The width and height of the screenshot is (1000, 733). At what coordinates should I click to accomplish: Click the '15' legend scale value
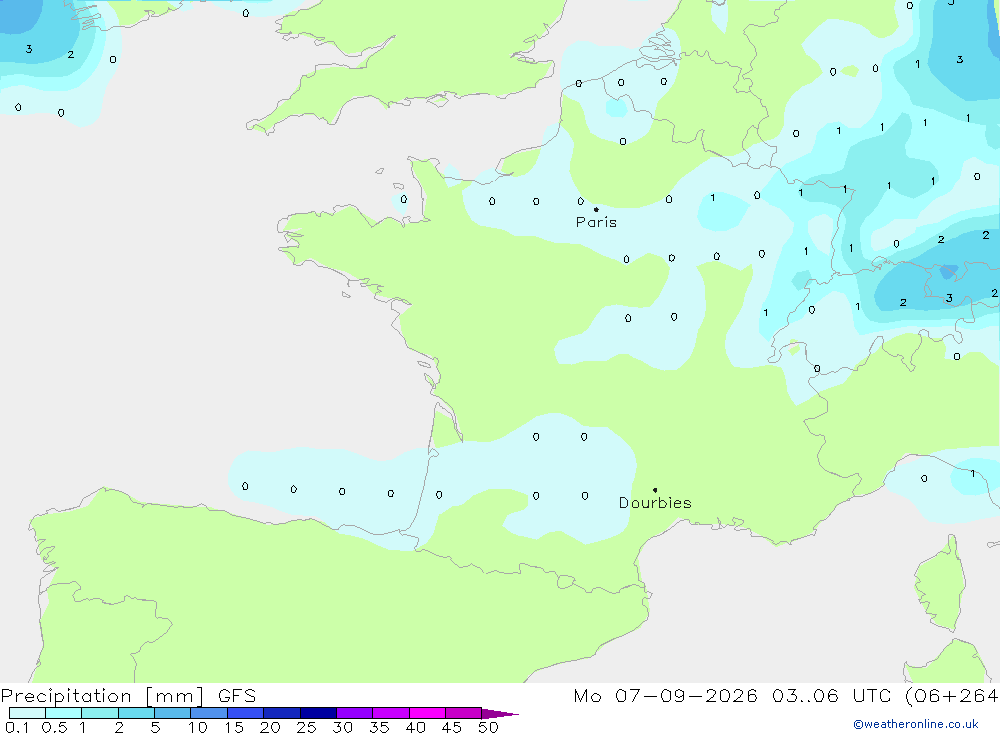click(x=234, y=727)
